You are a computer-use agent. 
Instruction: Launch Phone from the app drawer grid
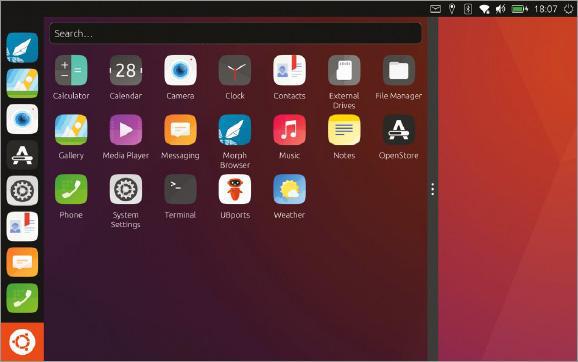(x=71, y=189)
